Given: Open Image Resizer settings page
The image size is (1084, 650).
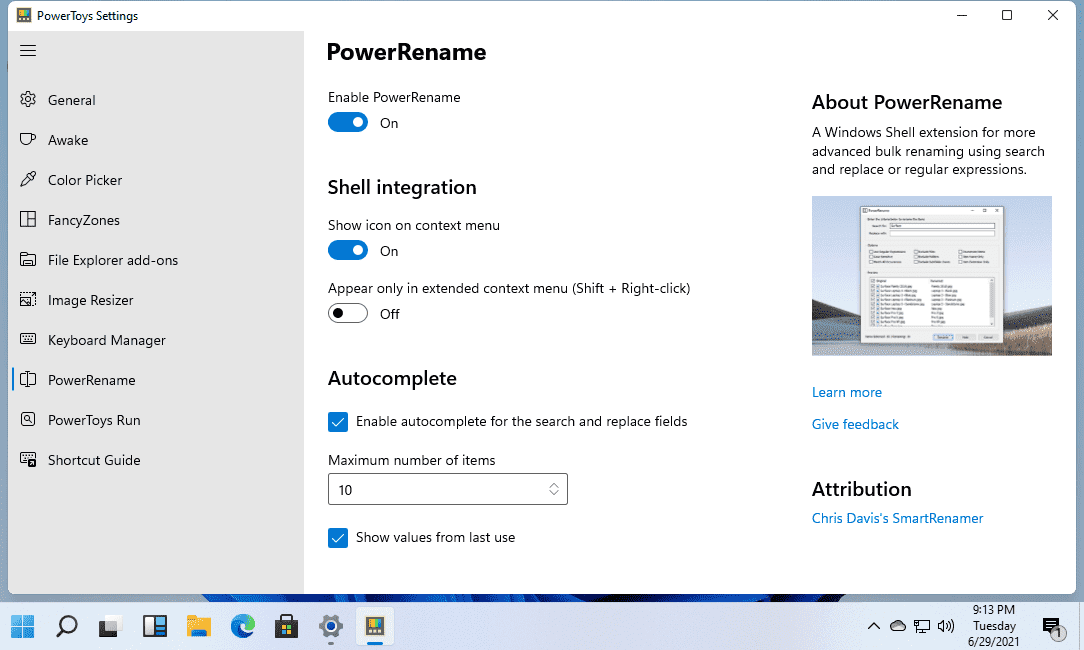Looking at the screenshot, I should [91, 301].
